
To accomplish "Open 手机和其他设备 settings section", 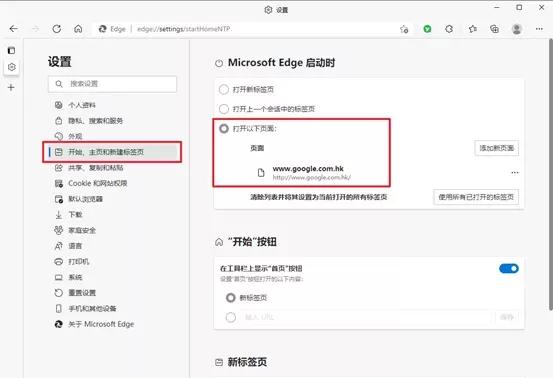I will click(x=85, y=309).
